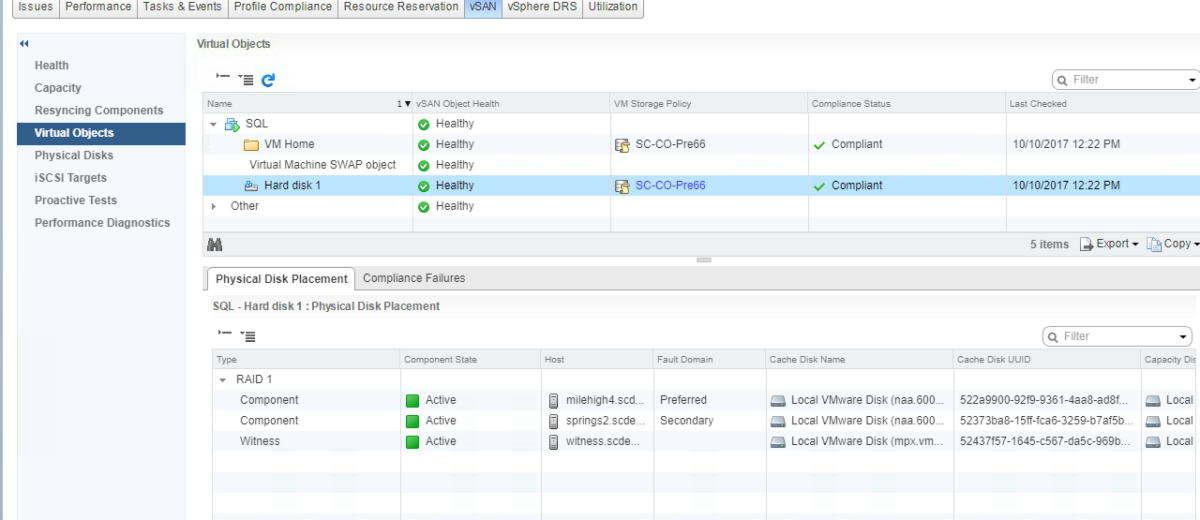The width and height of the screenshot is (1200, 520).
Task: Collapse the SQL virtual machine tree node
Action: [213, 124]
